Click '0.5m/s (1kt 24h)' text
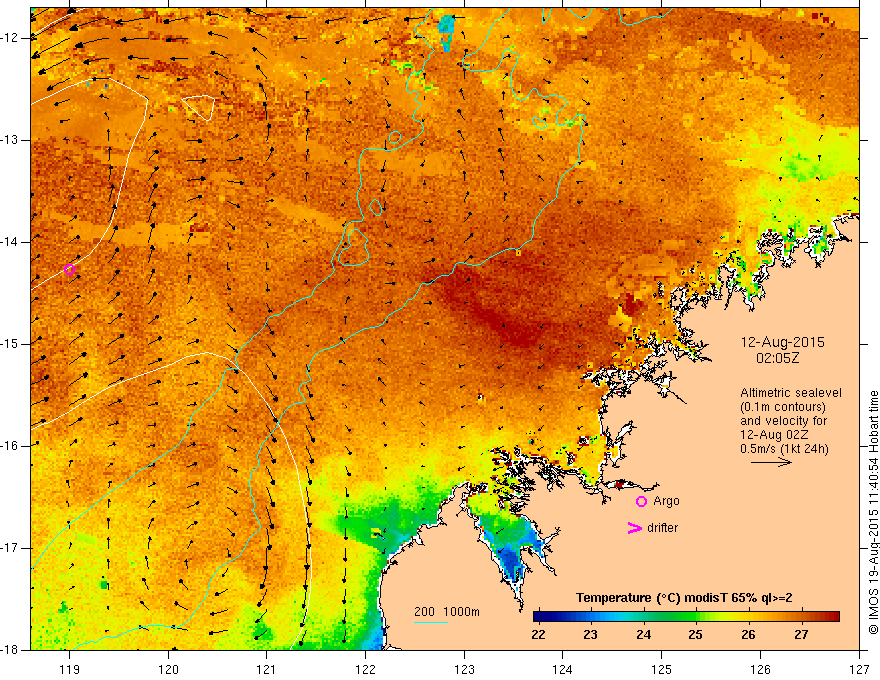The image size is (880, 680). point(784,449)
